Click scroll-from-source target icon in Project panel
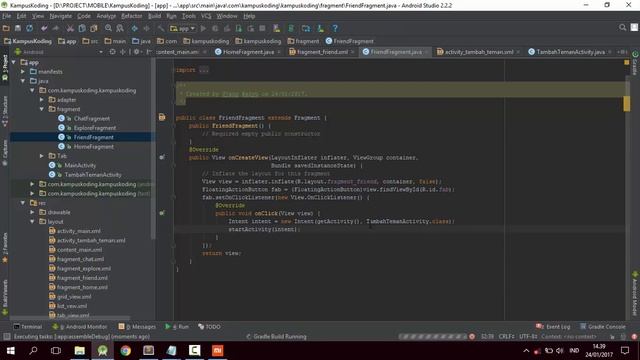The image size is (640, 360). (x=113, y=52)
